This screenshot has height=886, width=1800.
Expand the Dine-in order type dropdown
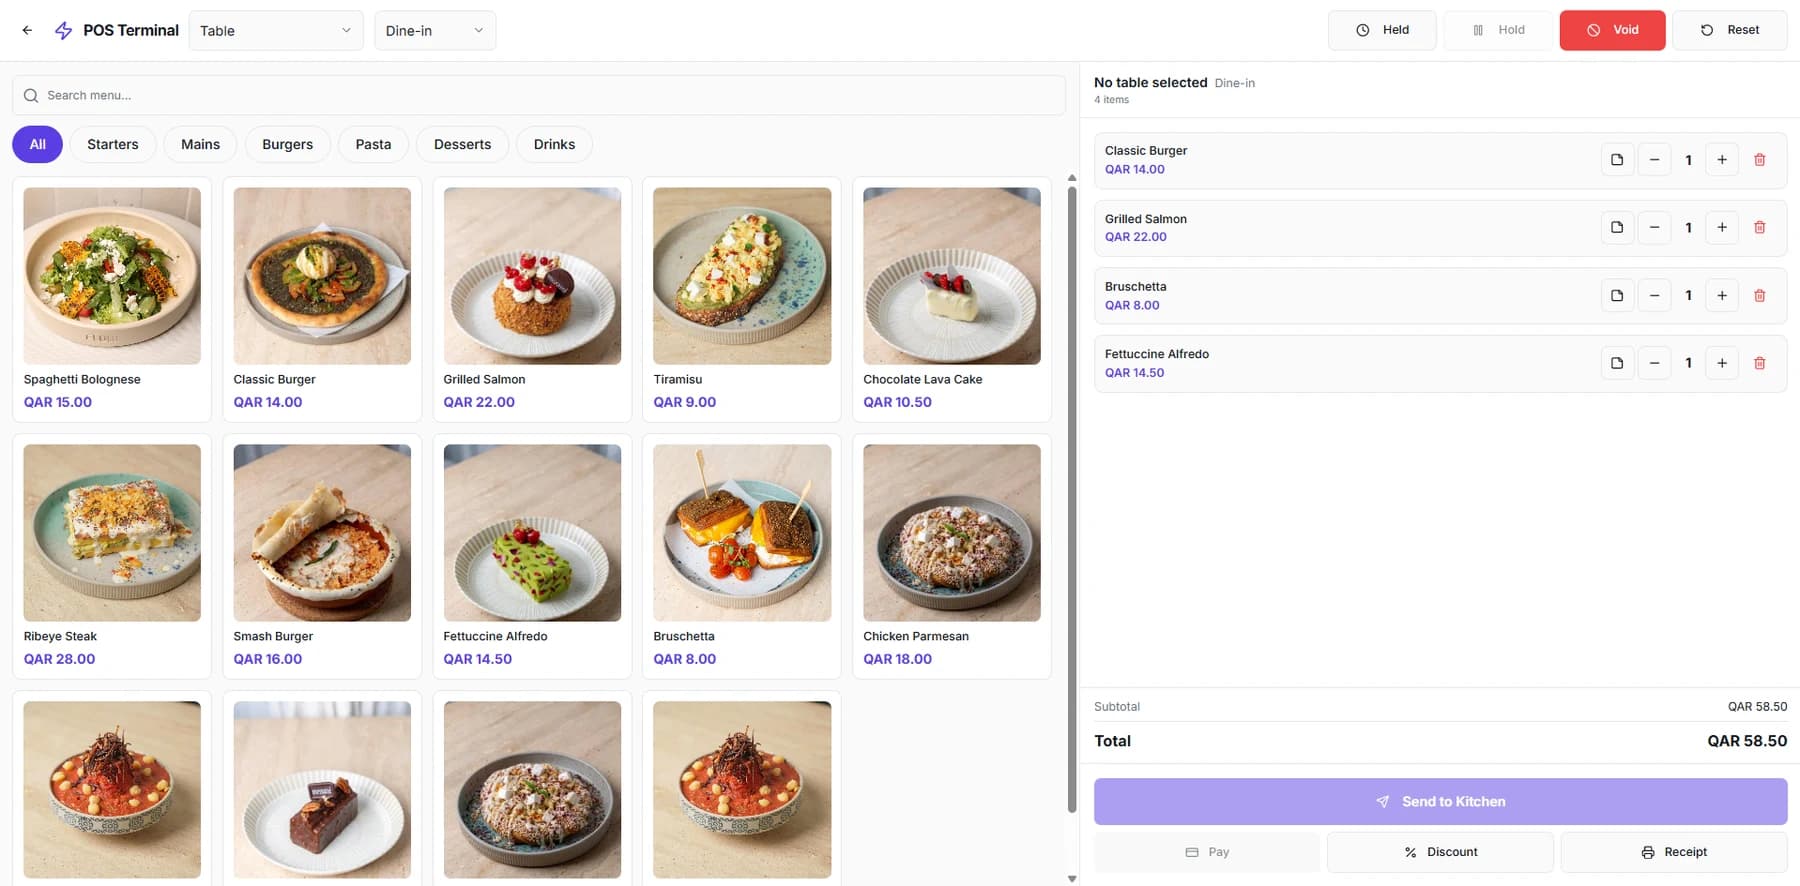click(435, 31)
